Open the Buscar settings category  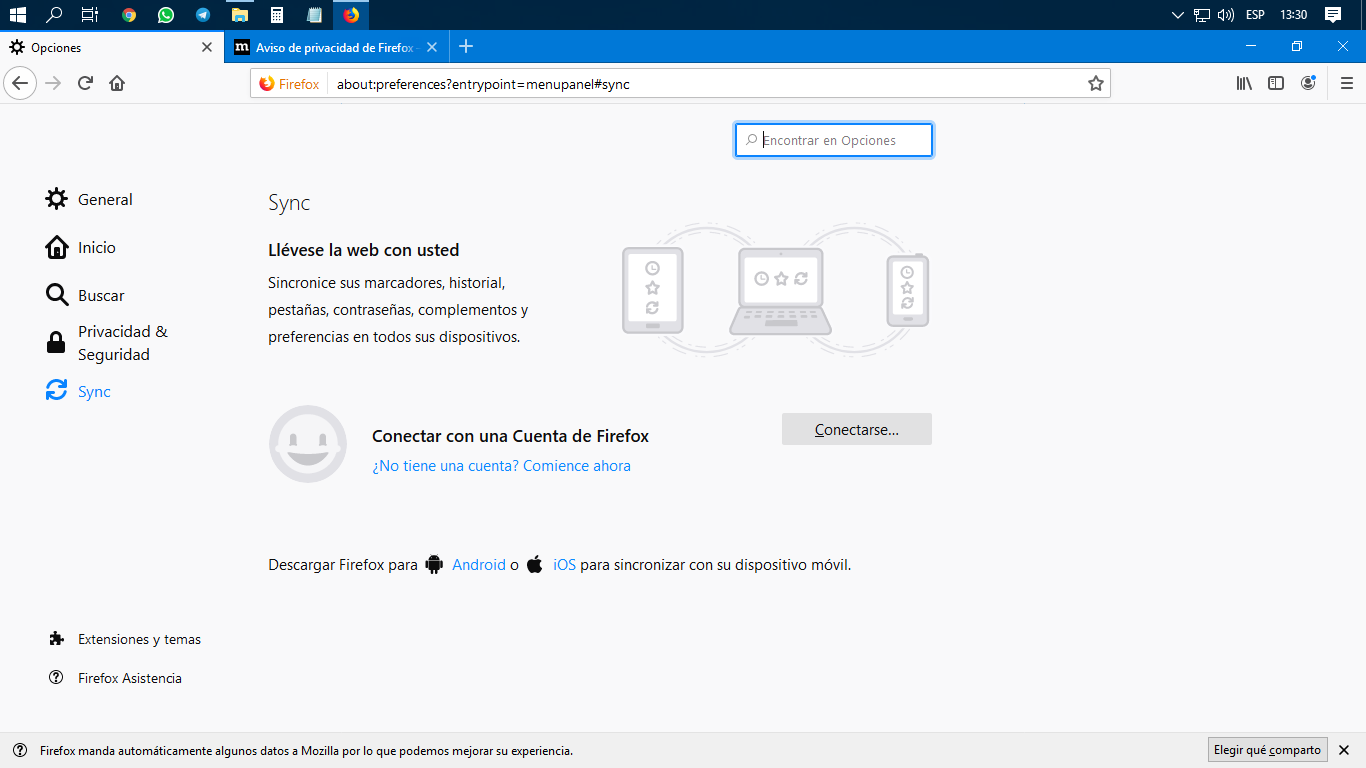(x=100, y=296)
